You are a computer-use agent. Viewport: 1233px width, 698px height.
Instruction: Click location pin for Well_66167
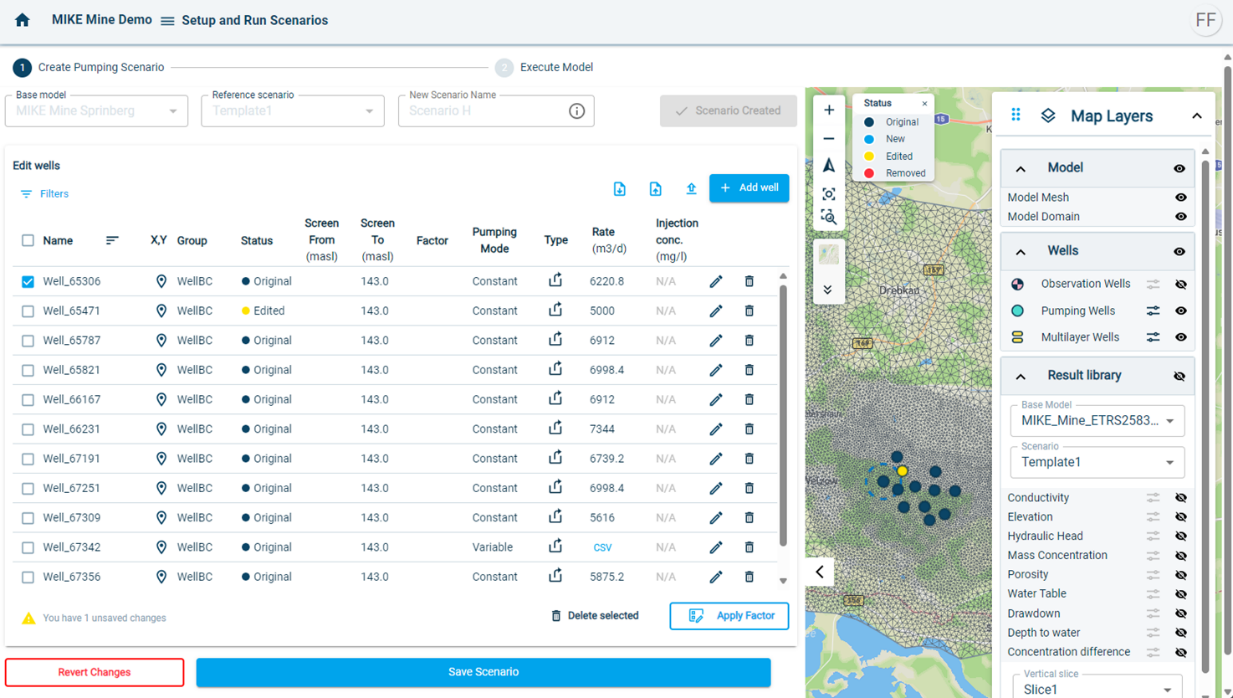[161, 400]
